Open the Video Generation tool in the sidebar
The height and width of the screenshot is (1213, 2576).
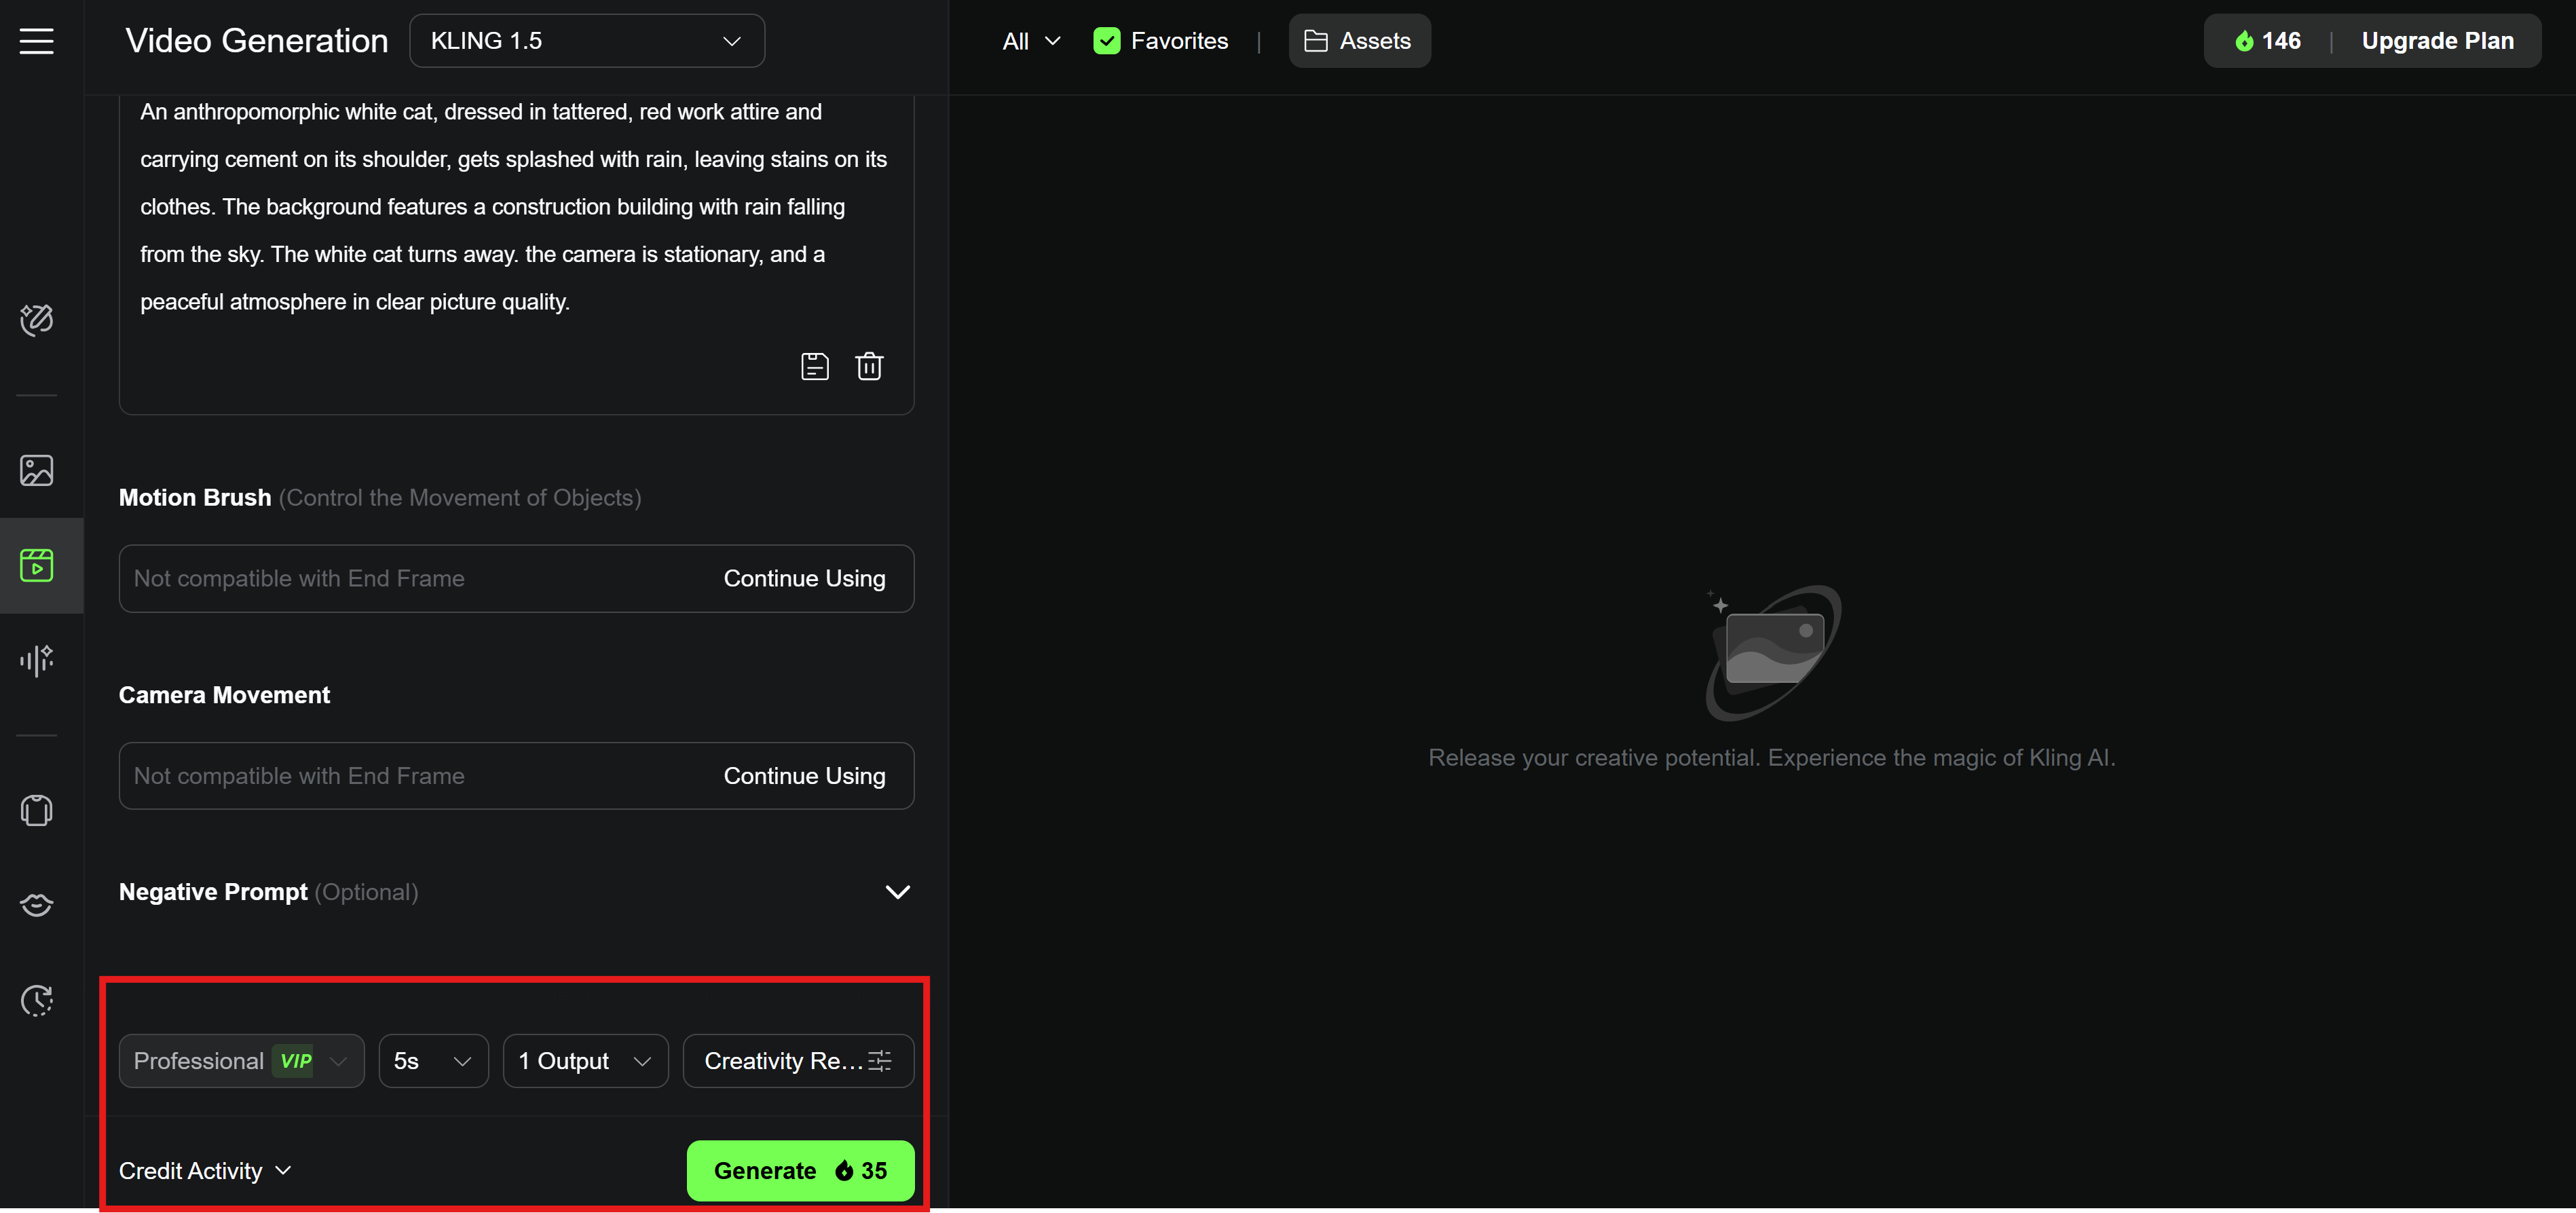click(37, 565)
